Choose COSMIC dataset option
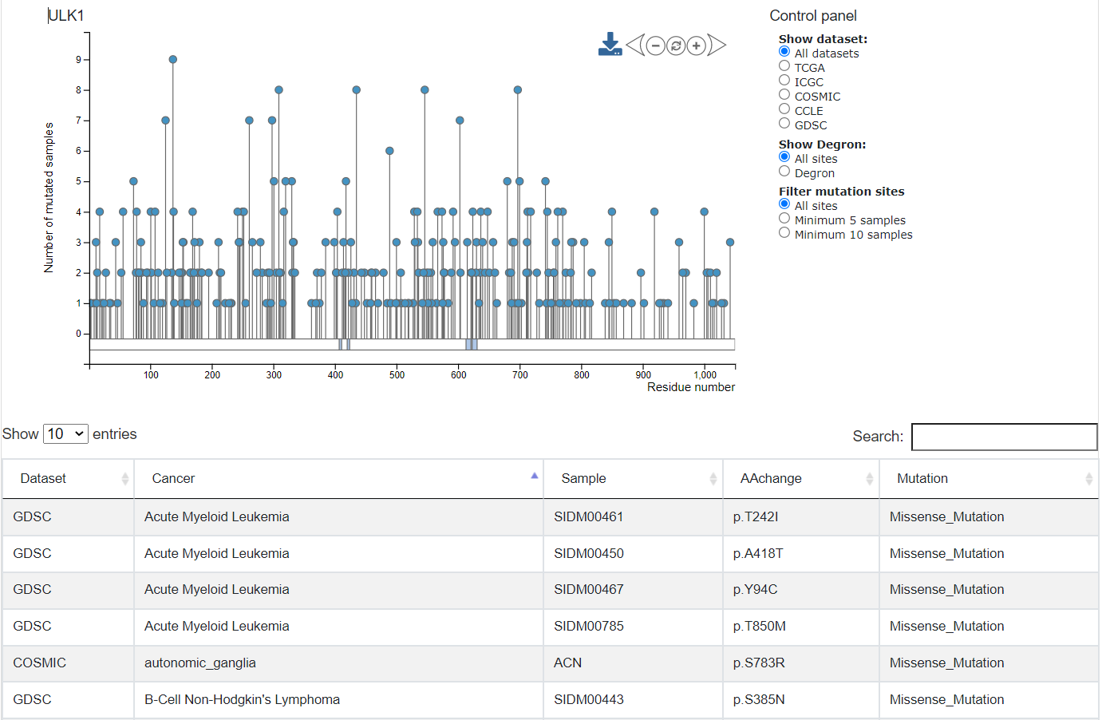This screenshot has height=720, width=1102. (785, 95)
